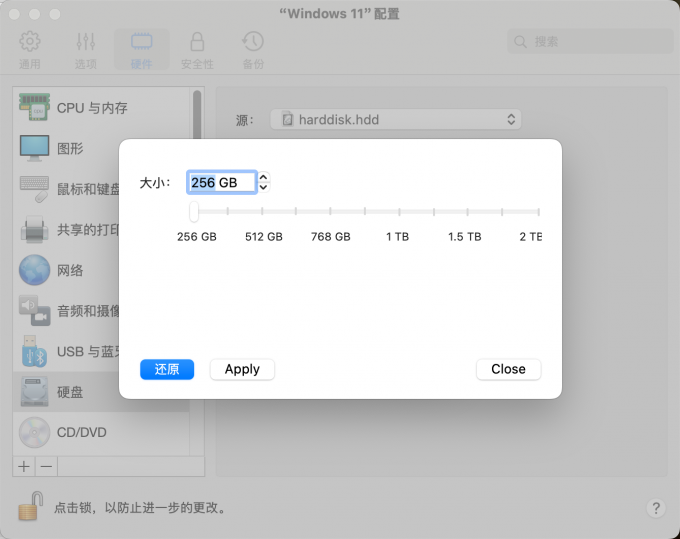Open the 安全性 (Security) lock tab icon
The image size is (680, 539).
pos(197,42)
